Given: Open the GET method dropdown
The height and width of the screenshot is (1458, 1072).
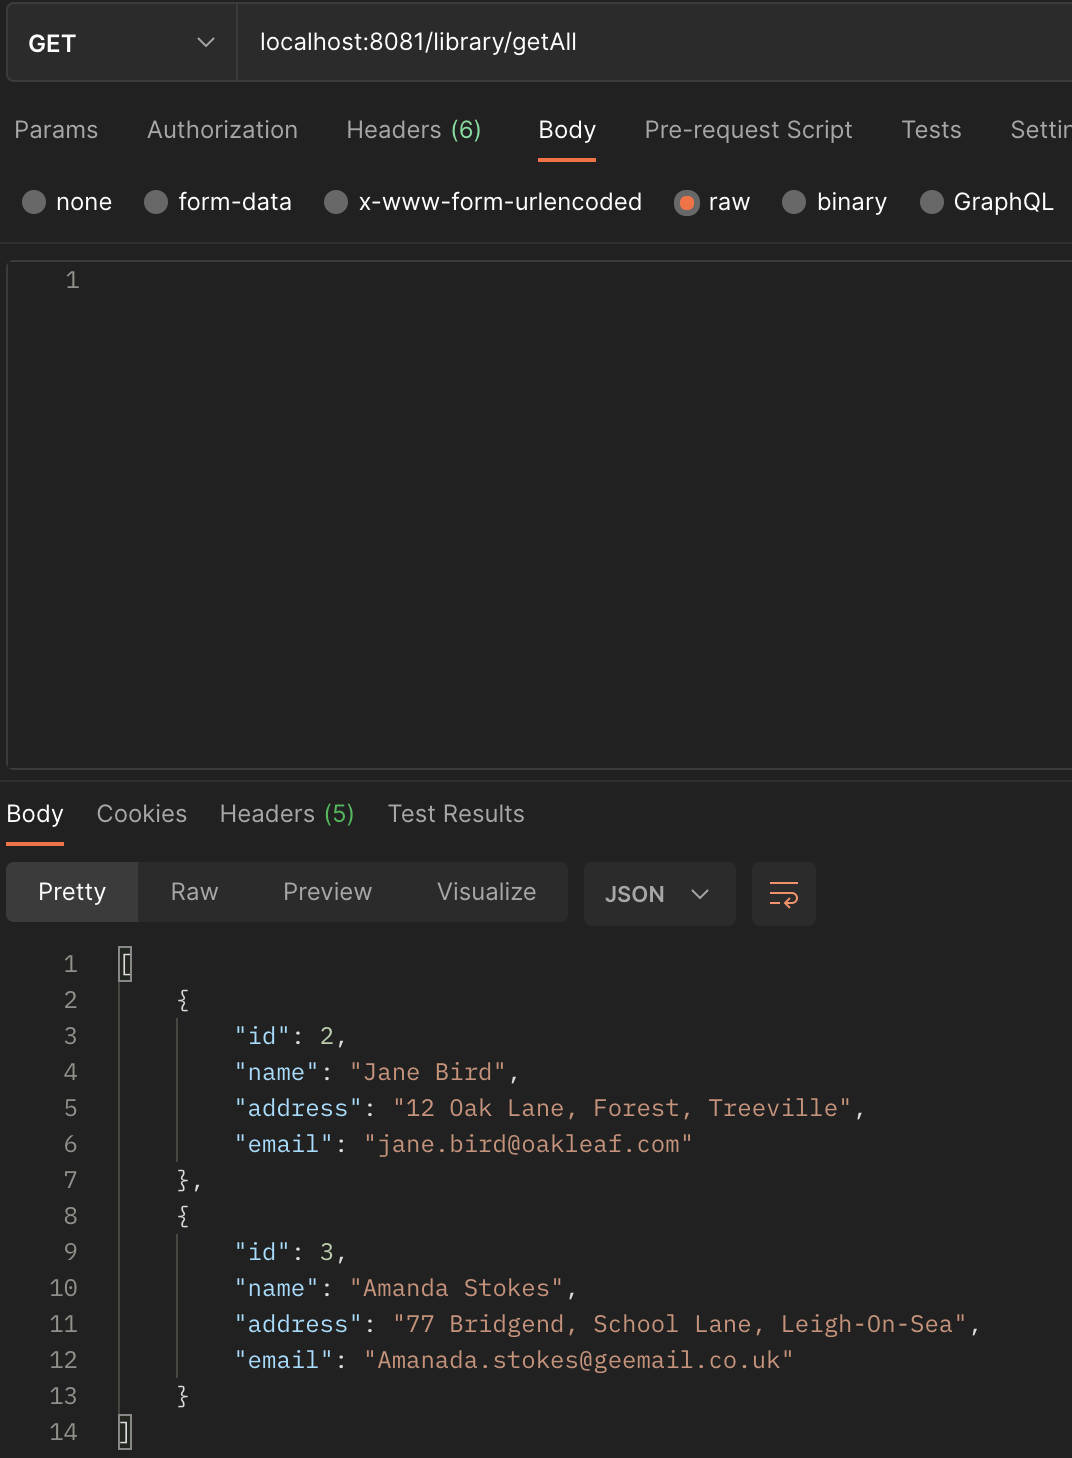Looking at the screenshot, I should (x=121, y=43).
